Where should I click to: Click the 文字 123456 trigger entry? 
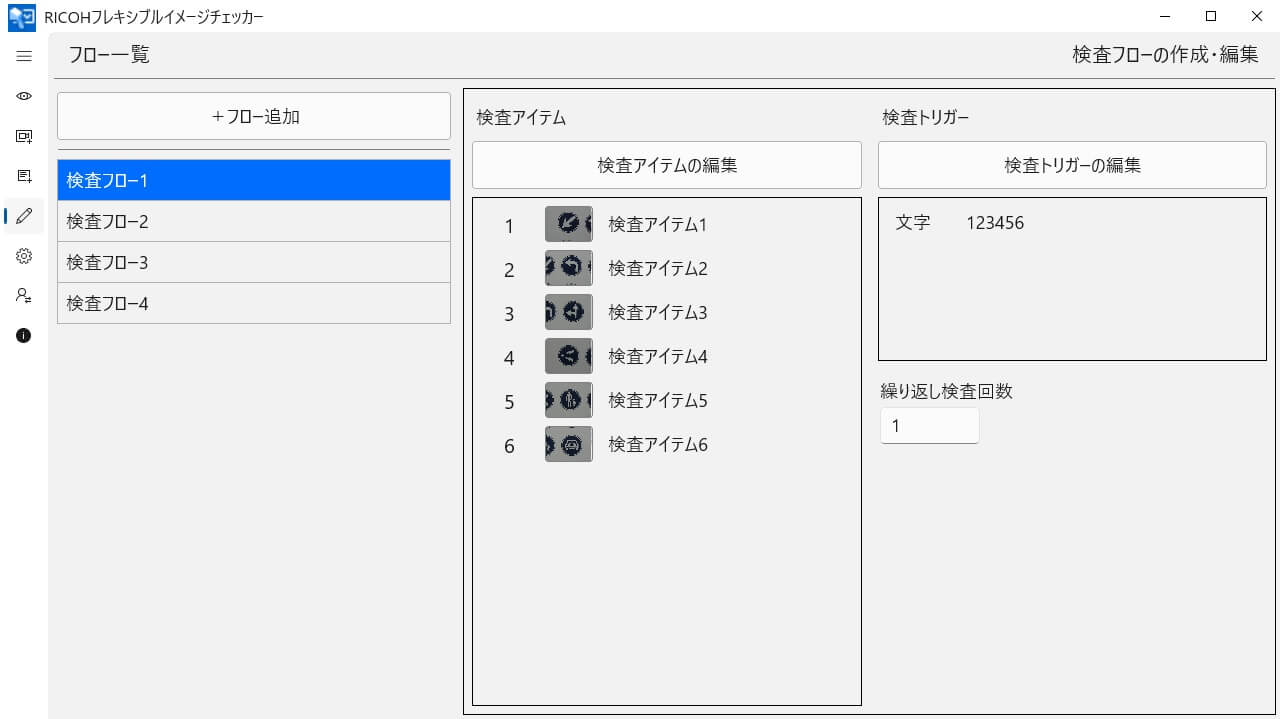point(960,223)
